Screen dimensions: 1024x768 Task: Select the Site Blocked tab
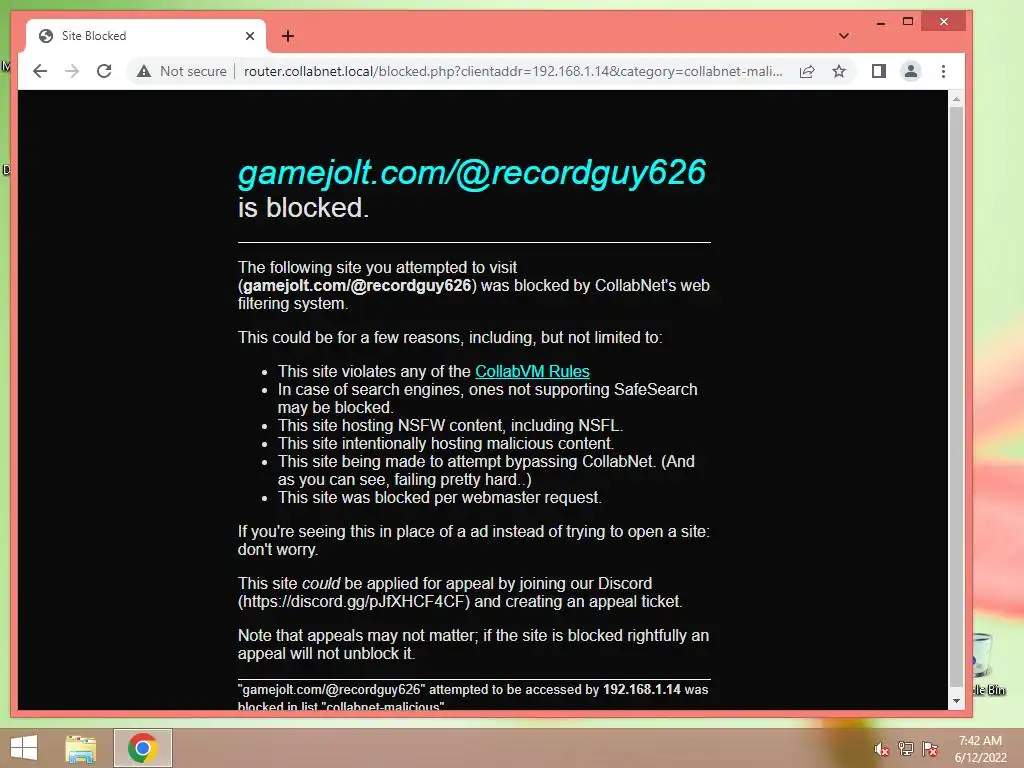point(145,36)
